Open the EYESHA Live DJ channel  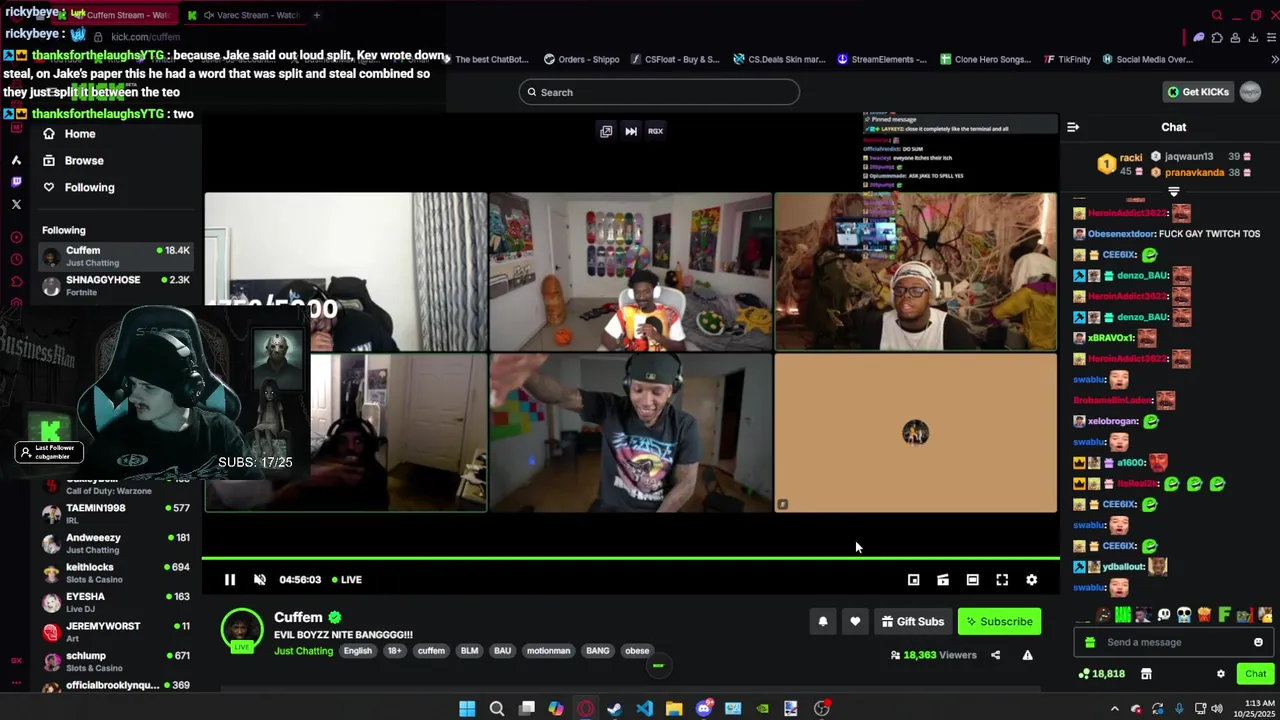[116, 602]
